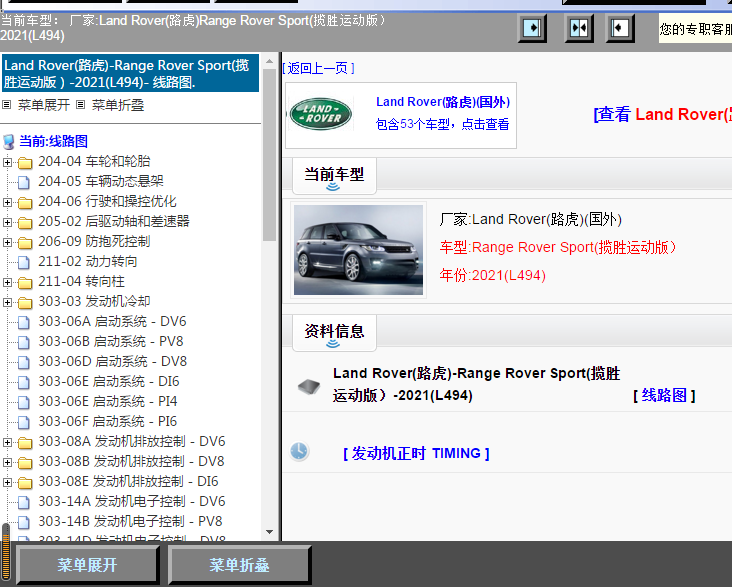Click the split-both-panes layout icon
This screenshot has width=732, height=587.
(579, 28)
